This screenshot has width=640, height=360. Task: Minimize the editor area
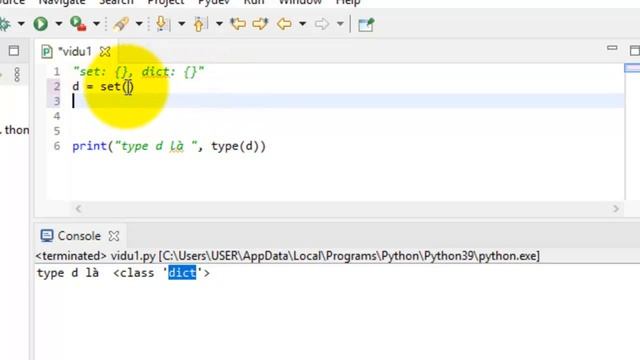[x=612, y=48]
